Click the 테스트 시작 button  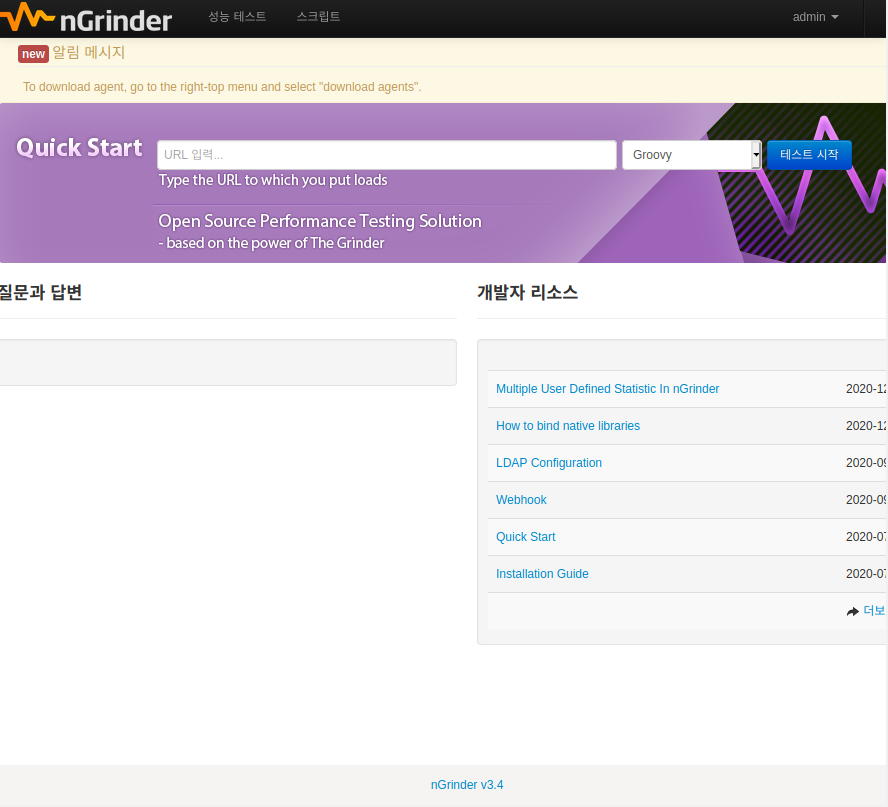coord(809,155)
